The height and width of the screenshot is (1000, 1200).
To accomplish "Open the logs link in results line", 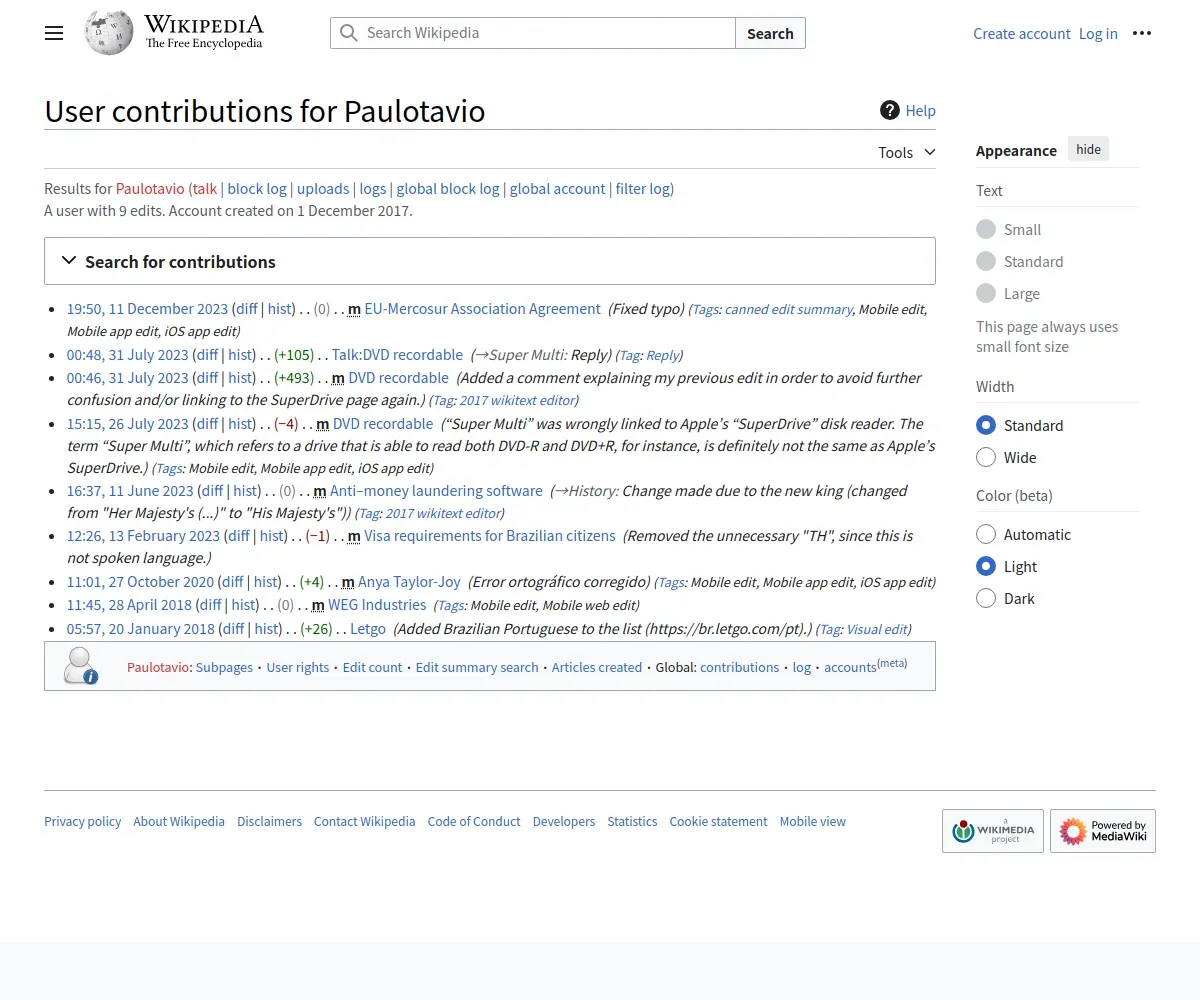I will click(x=373, y=188).
